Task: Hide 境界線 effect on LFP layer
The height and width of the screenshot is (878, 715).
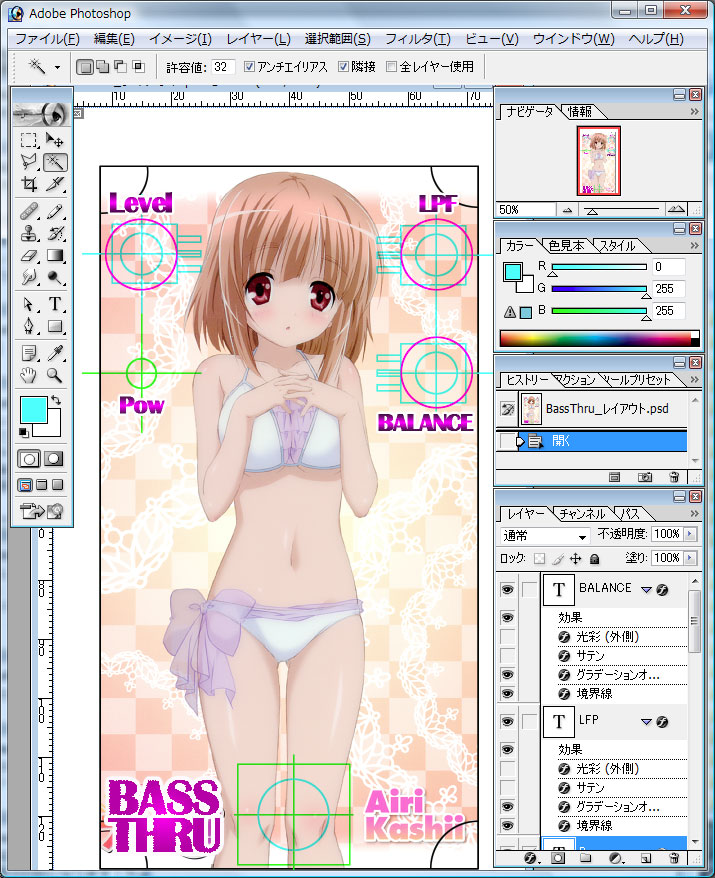Action: point(507,826)
